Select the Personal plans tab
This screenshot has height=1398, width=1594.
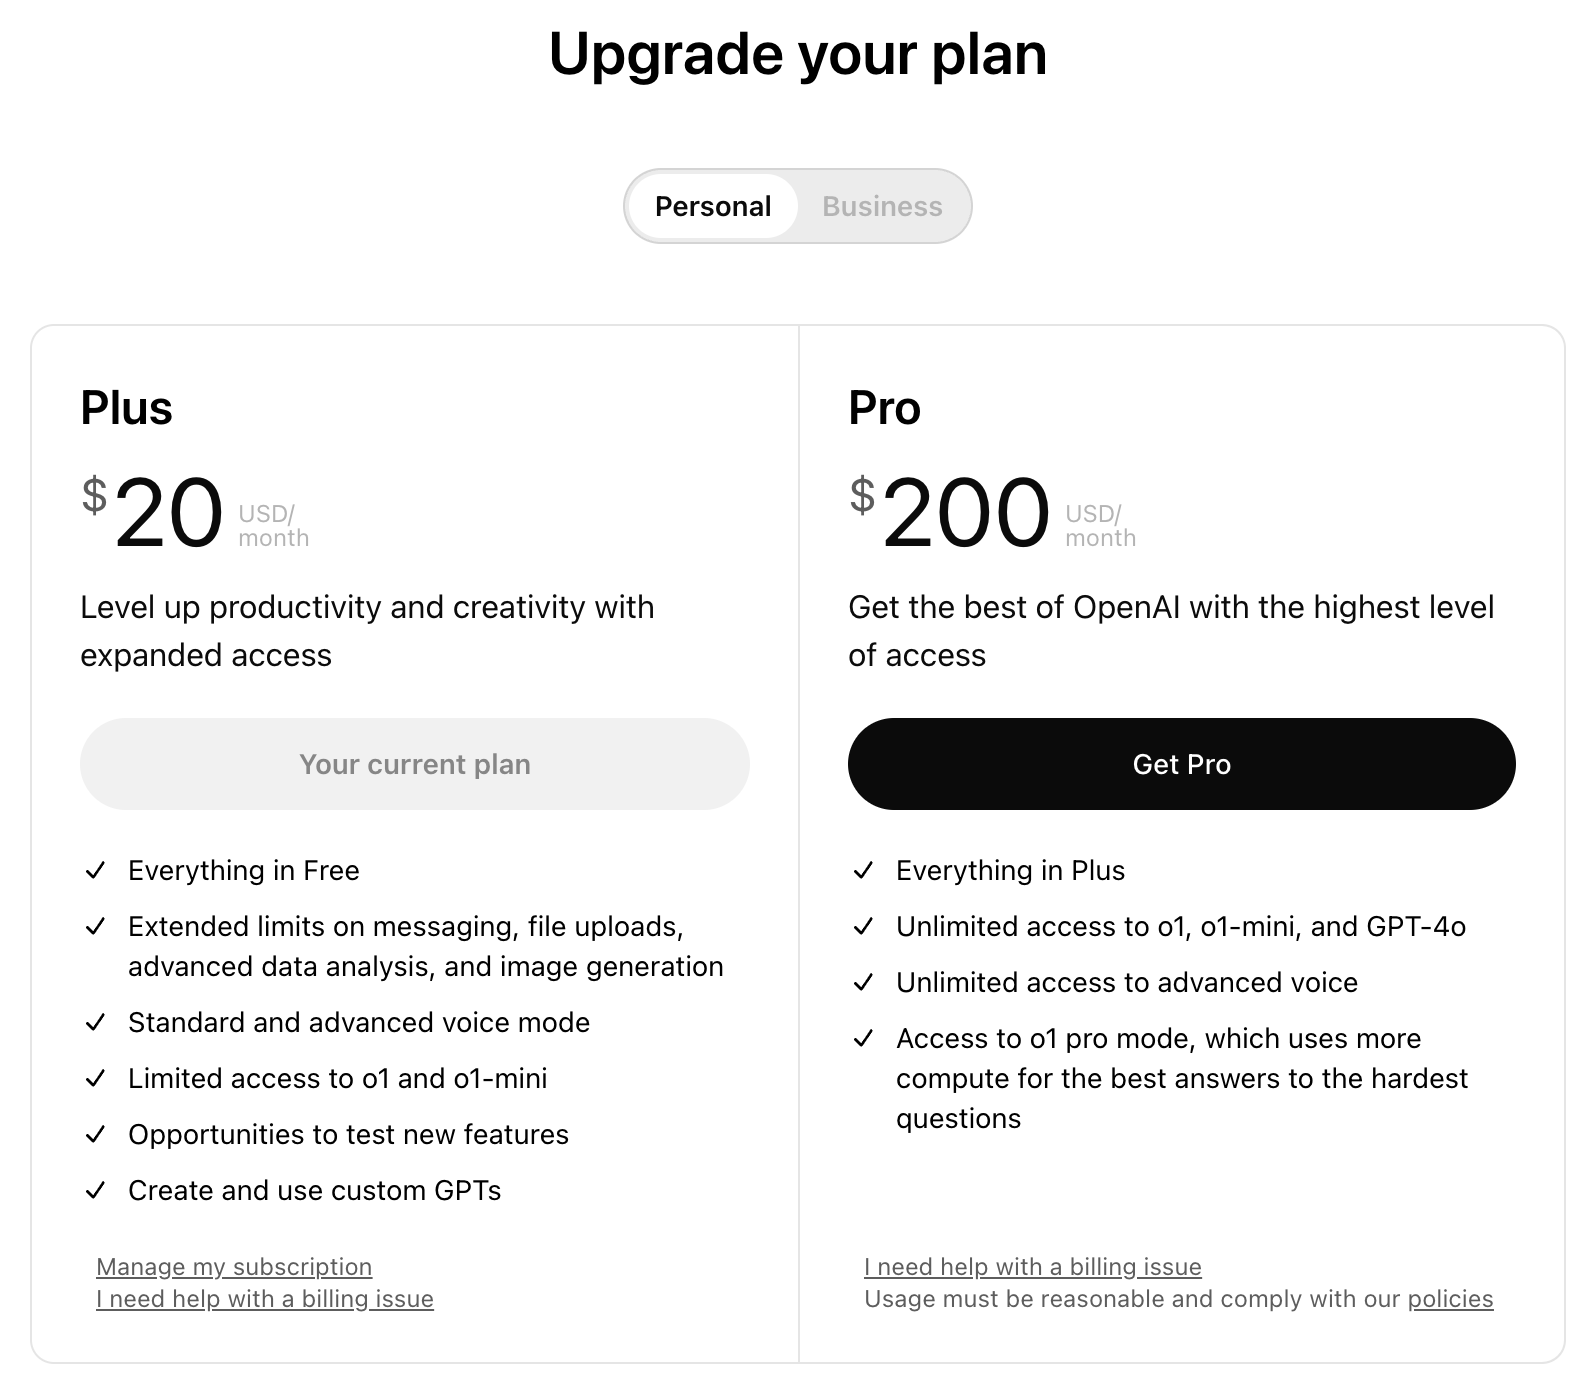pyautogui.click(x=713, y=206)
